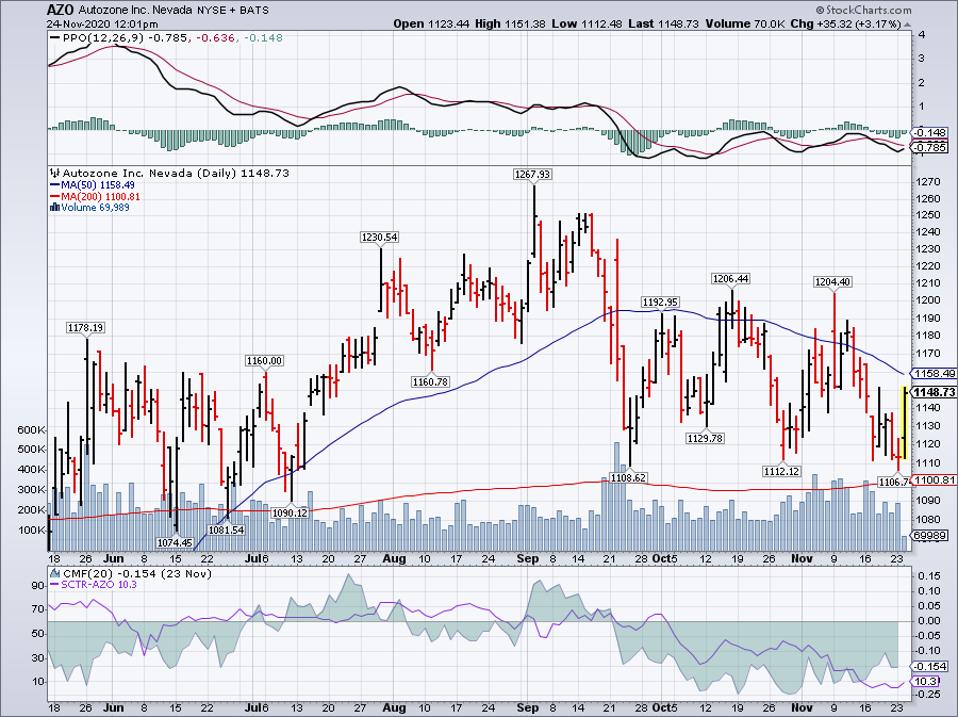Viewport: 958px width, 717px height.
Task: Click the 600K volume axis label
Action: [x=32, y=430]
